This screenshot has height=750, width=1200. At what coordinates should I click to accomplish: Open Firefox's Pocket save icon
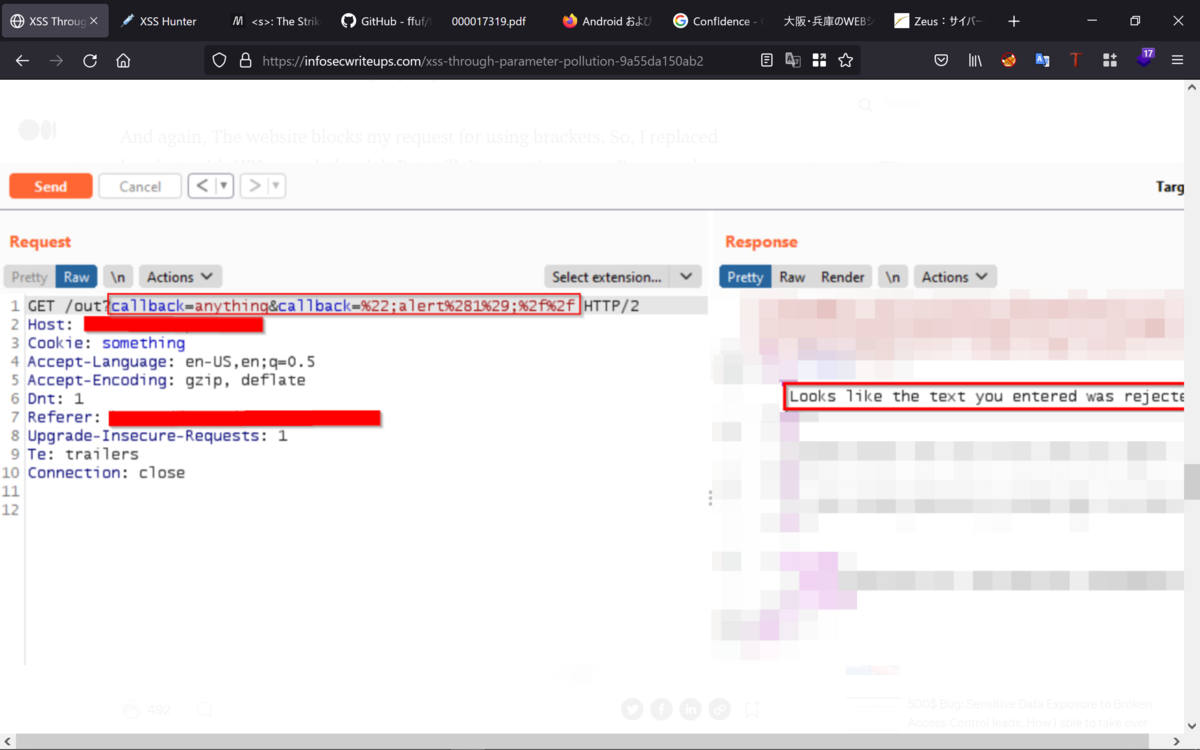click(x=940, y=60)
